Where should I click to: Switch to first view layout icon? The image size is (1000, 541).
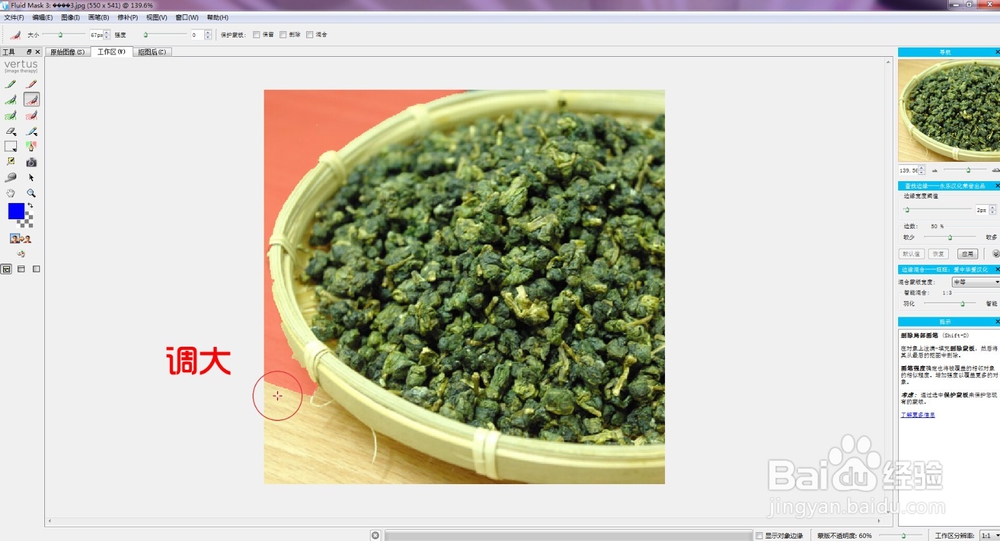coord(6,269)
